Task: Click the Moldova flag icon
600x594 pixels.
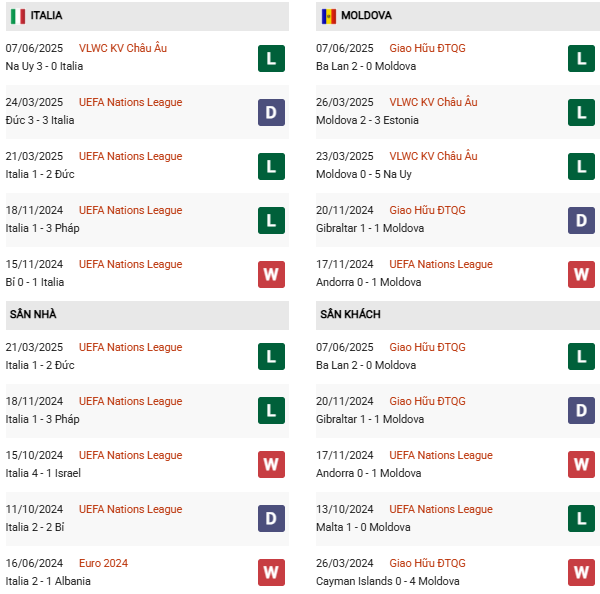Action: [328, 16]
